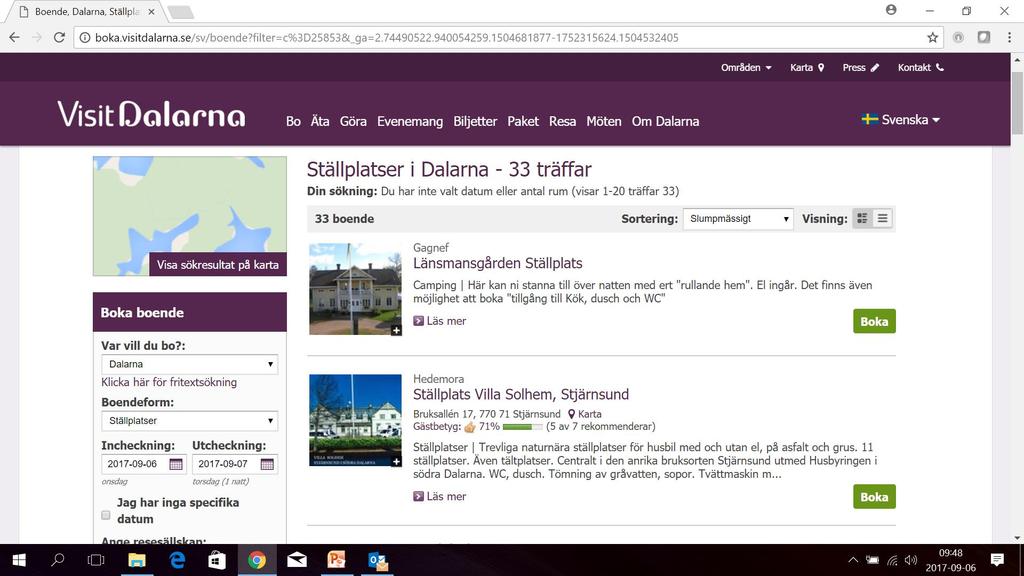Bookmark this page with star icon

[x=933, y=38]
